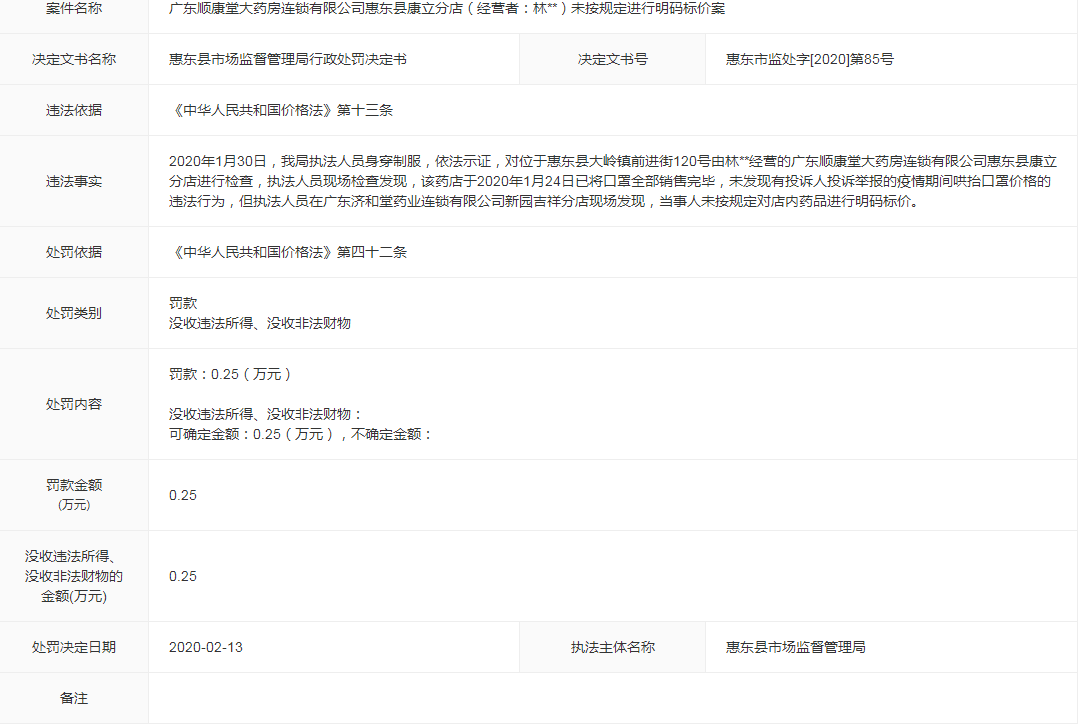
Task: Click the 处罚类别 label
Action: [x=74, y=313]
